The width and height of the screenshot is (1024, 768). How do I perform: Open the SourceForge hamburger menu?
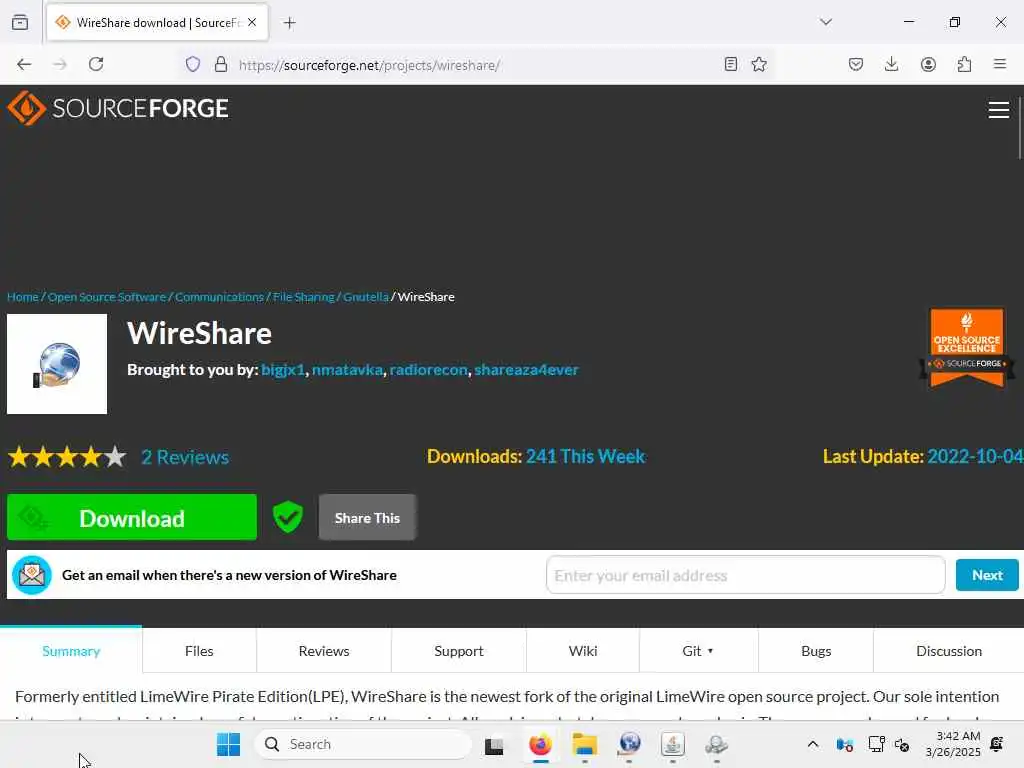[999, 110]
